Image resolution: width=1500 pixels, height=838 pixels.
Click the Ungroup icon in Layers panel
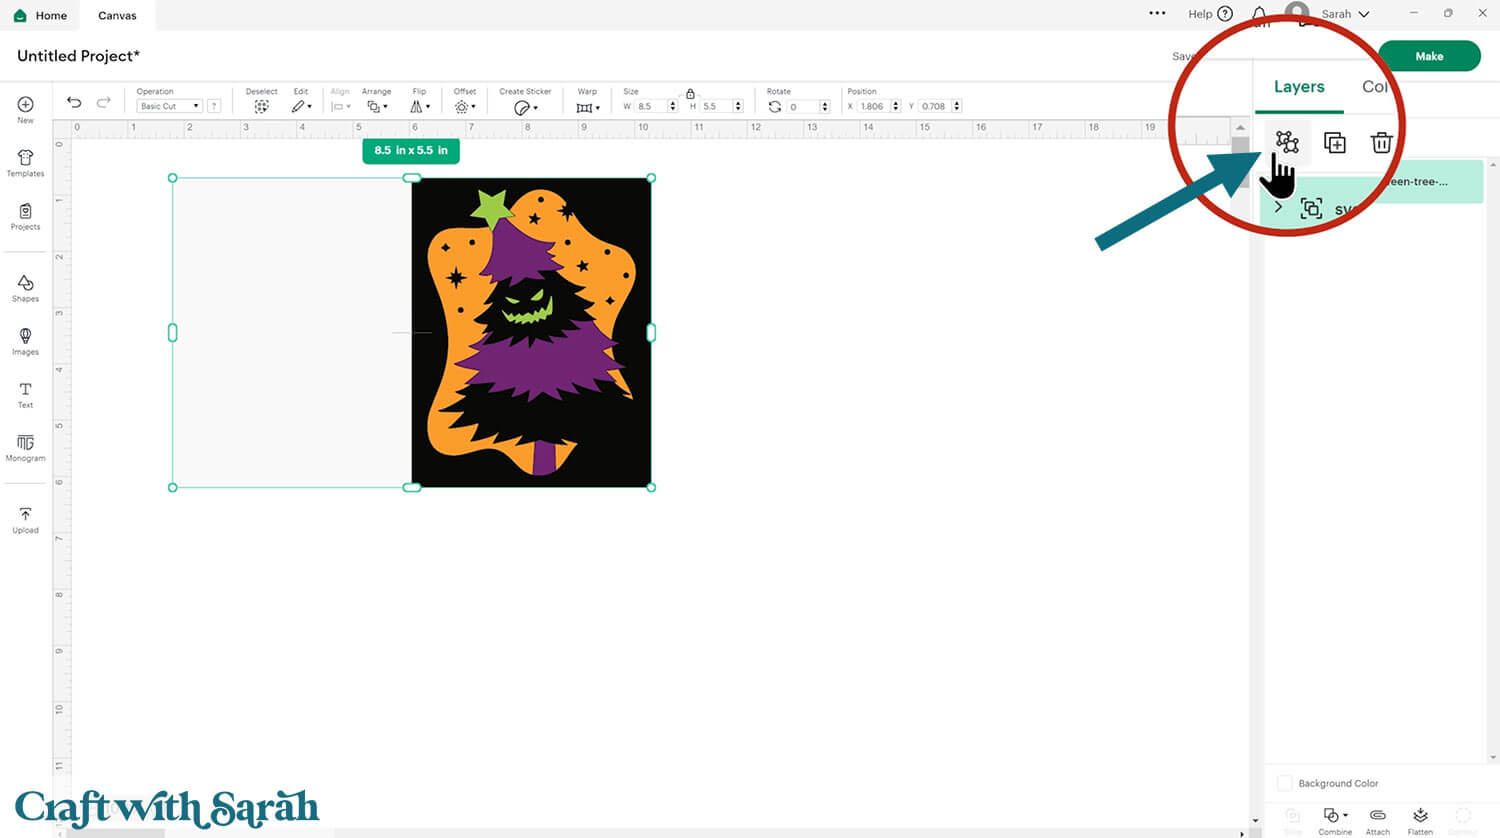pos(1287,142)
